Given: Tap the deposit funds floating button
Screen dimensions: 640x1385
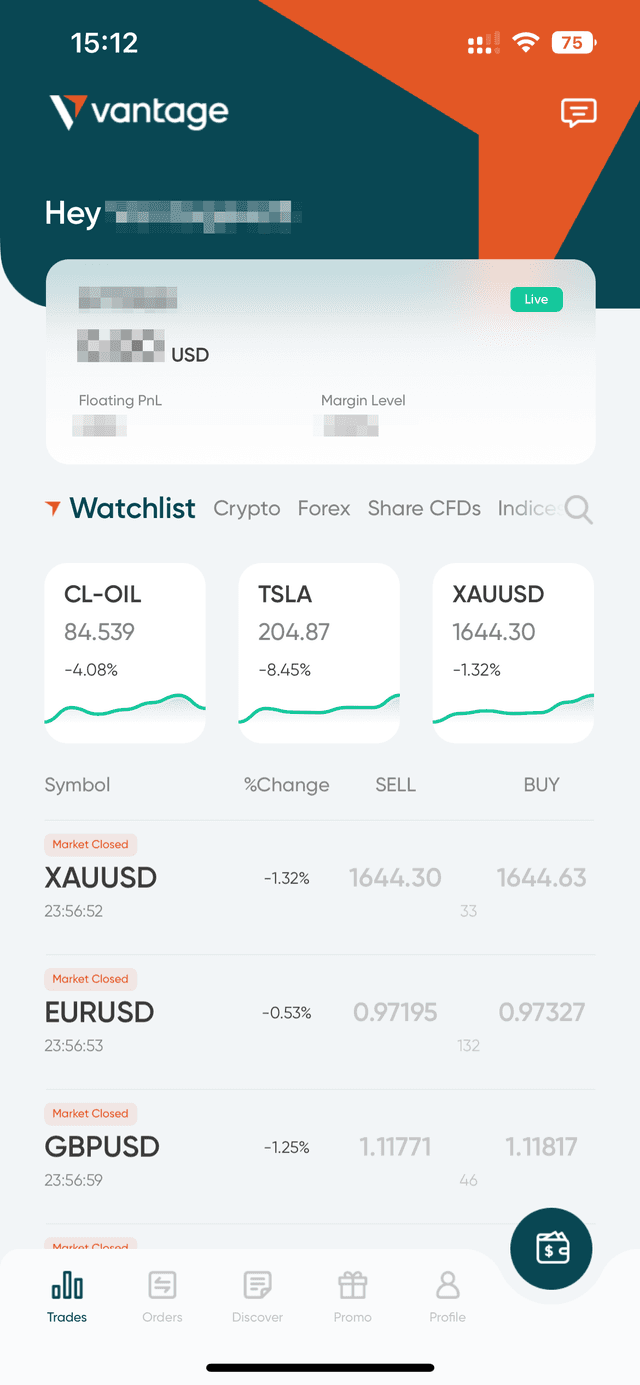Looking at the screenshot, I should tap(551, 1248).
